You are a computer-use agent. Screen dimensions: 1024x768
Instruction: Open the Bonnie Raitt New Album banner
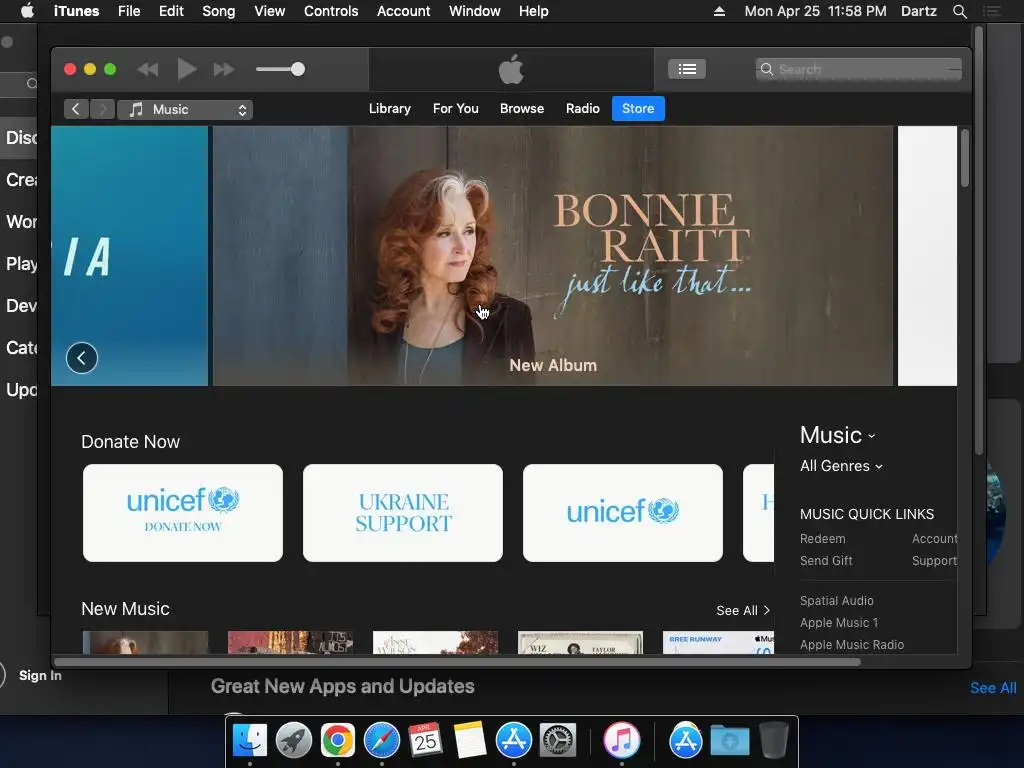click(x=552, y=255)
